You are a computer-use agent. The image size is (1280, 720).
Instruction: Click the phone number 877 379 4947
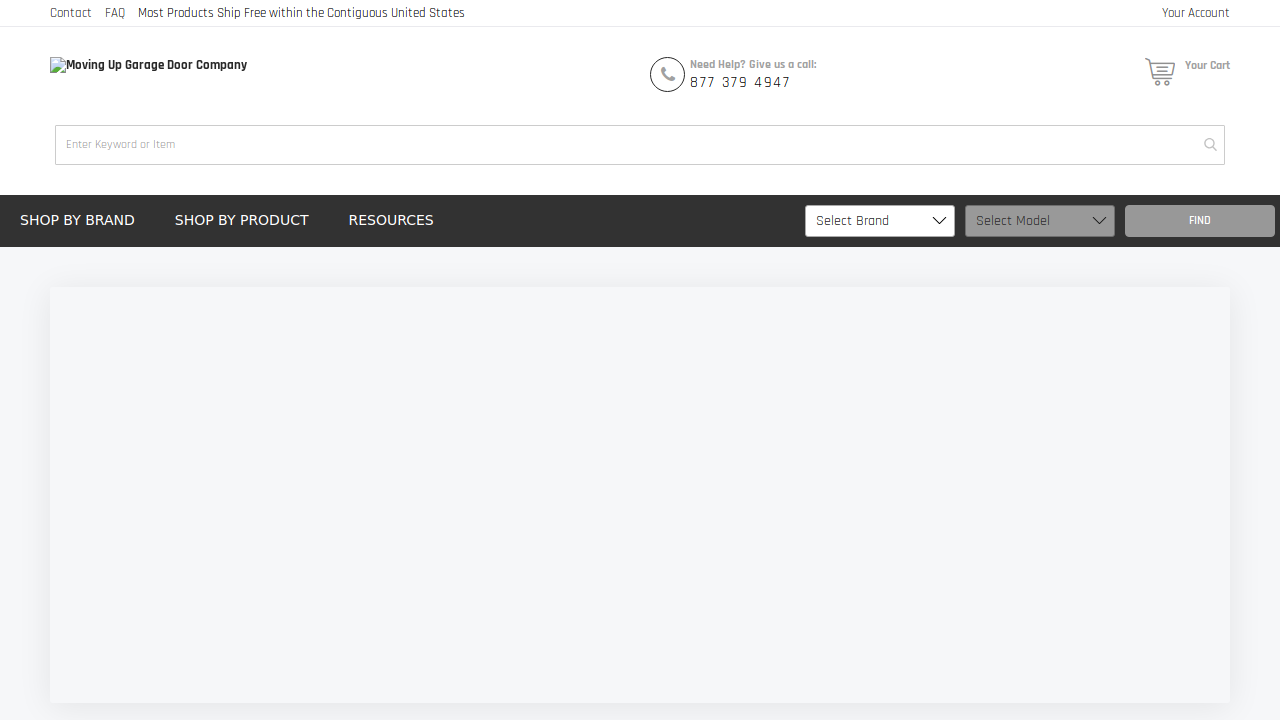[740, 83]
